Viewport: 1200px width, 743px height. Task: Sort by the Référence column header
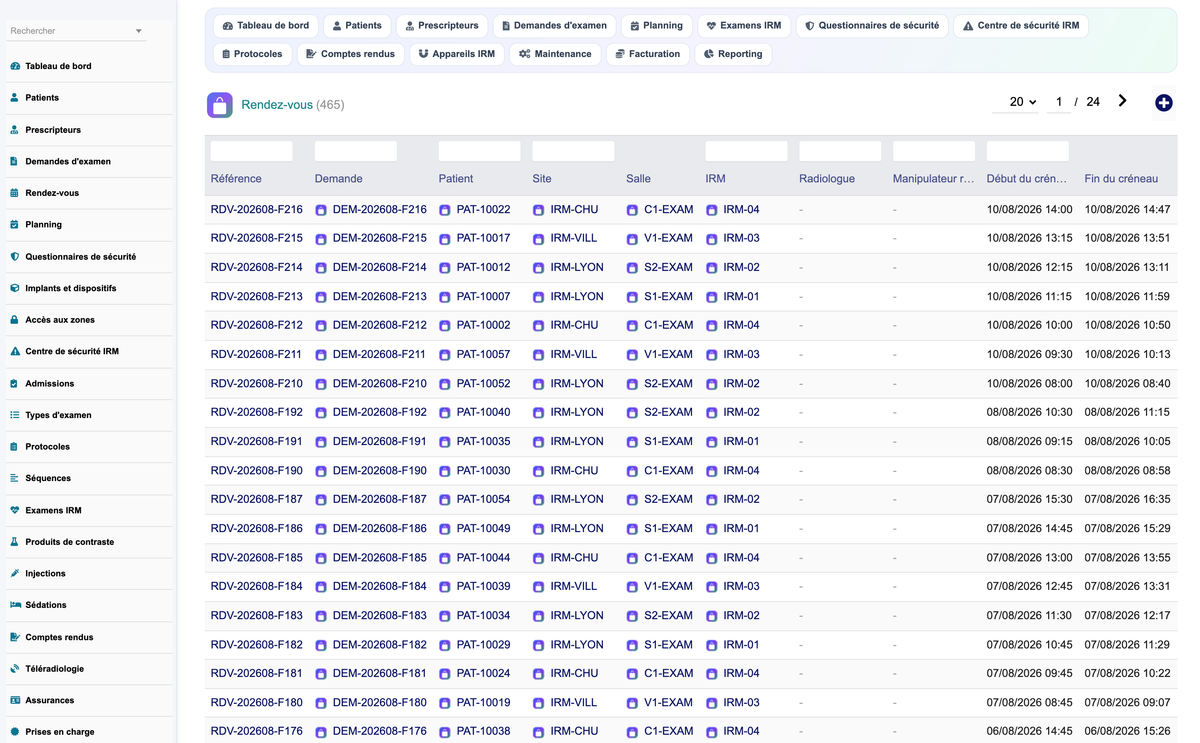[x=236, y=179]
